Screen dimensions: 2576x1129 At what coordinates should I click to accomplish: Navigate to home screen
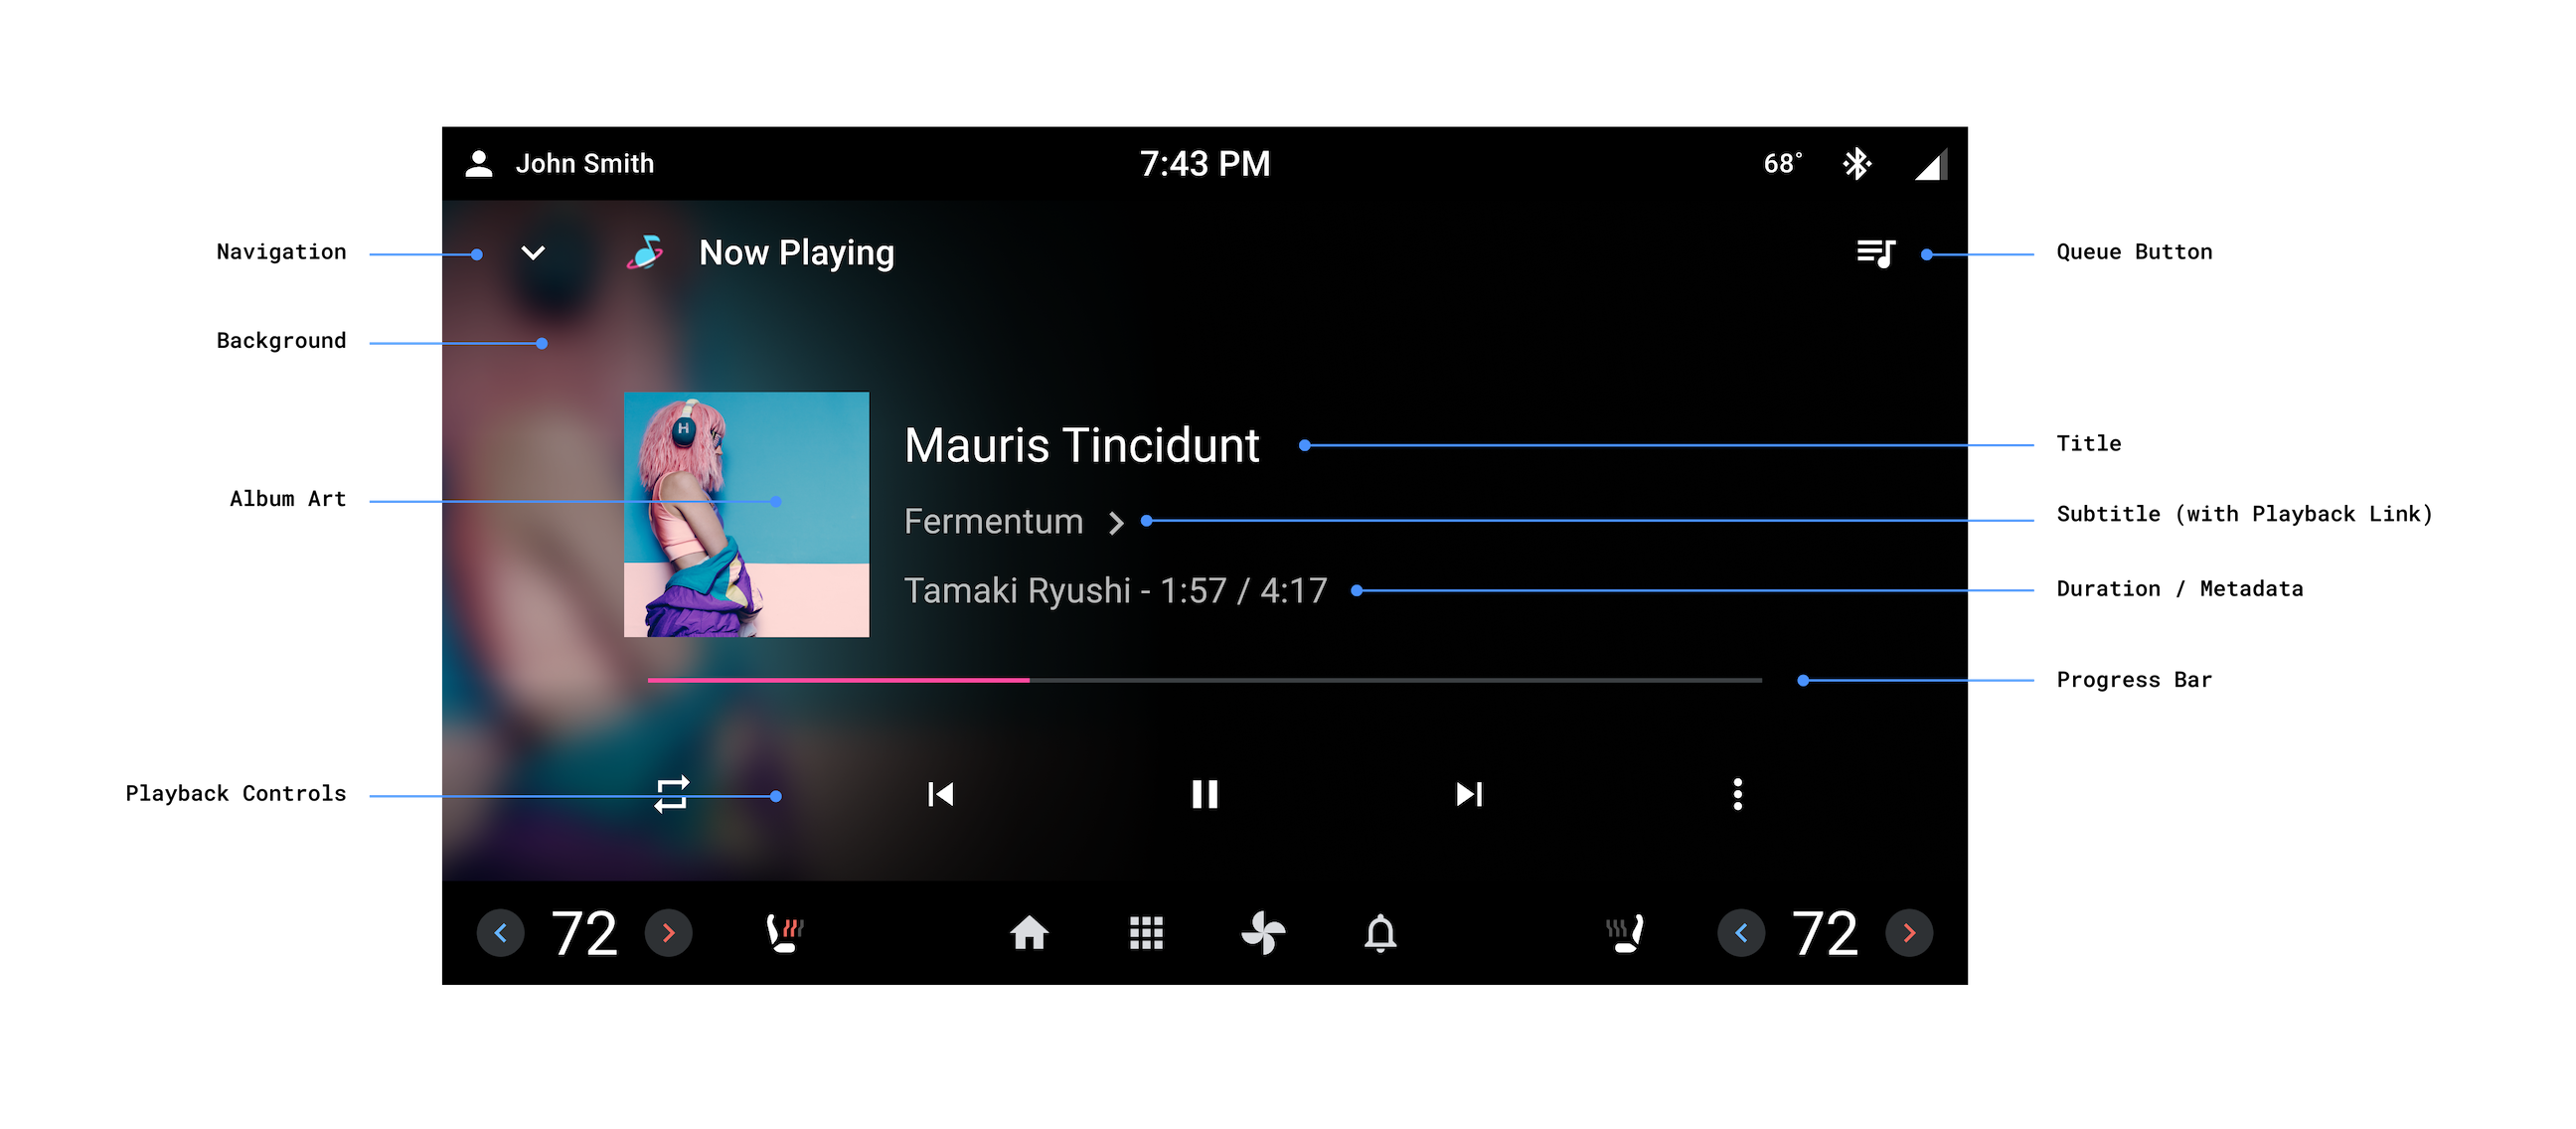pyautogui.click(x=1030, y=933)
